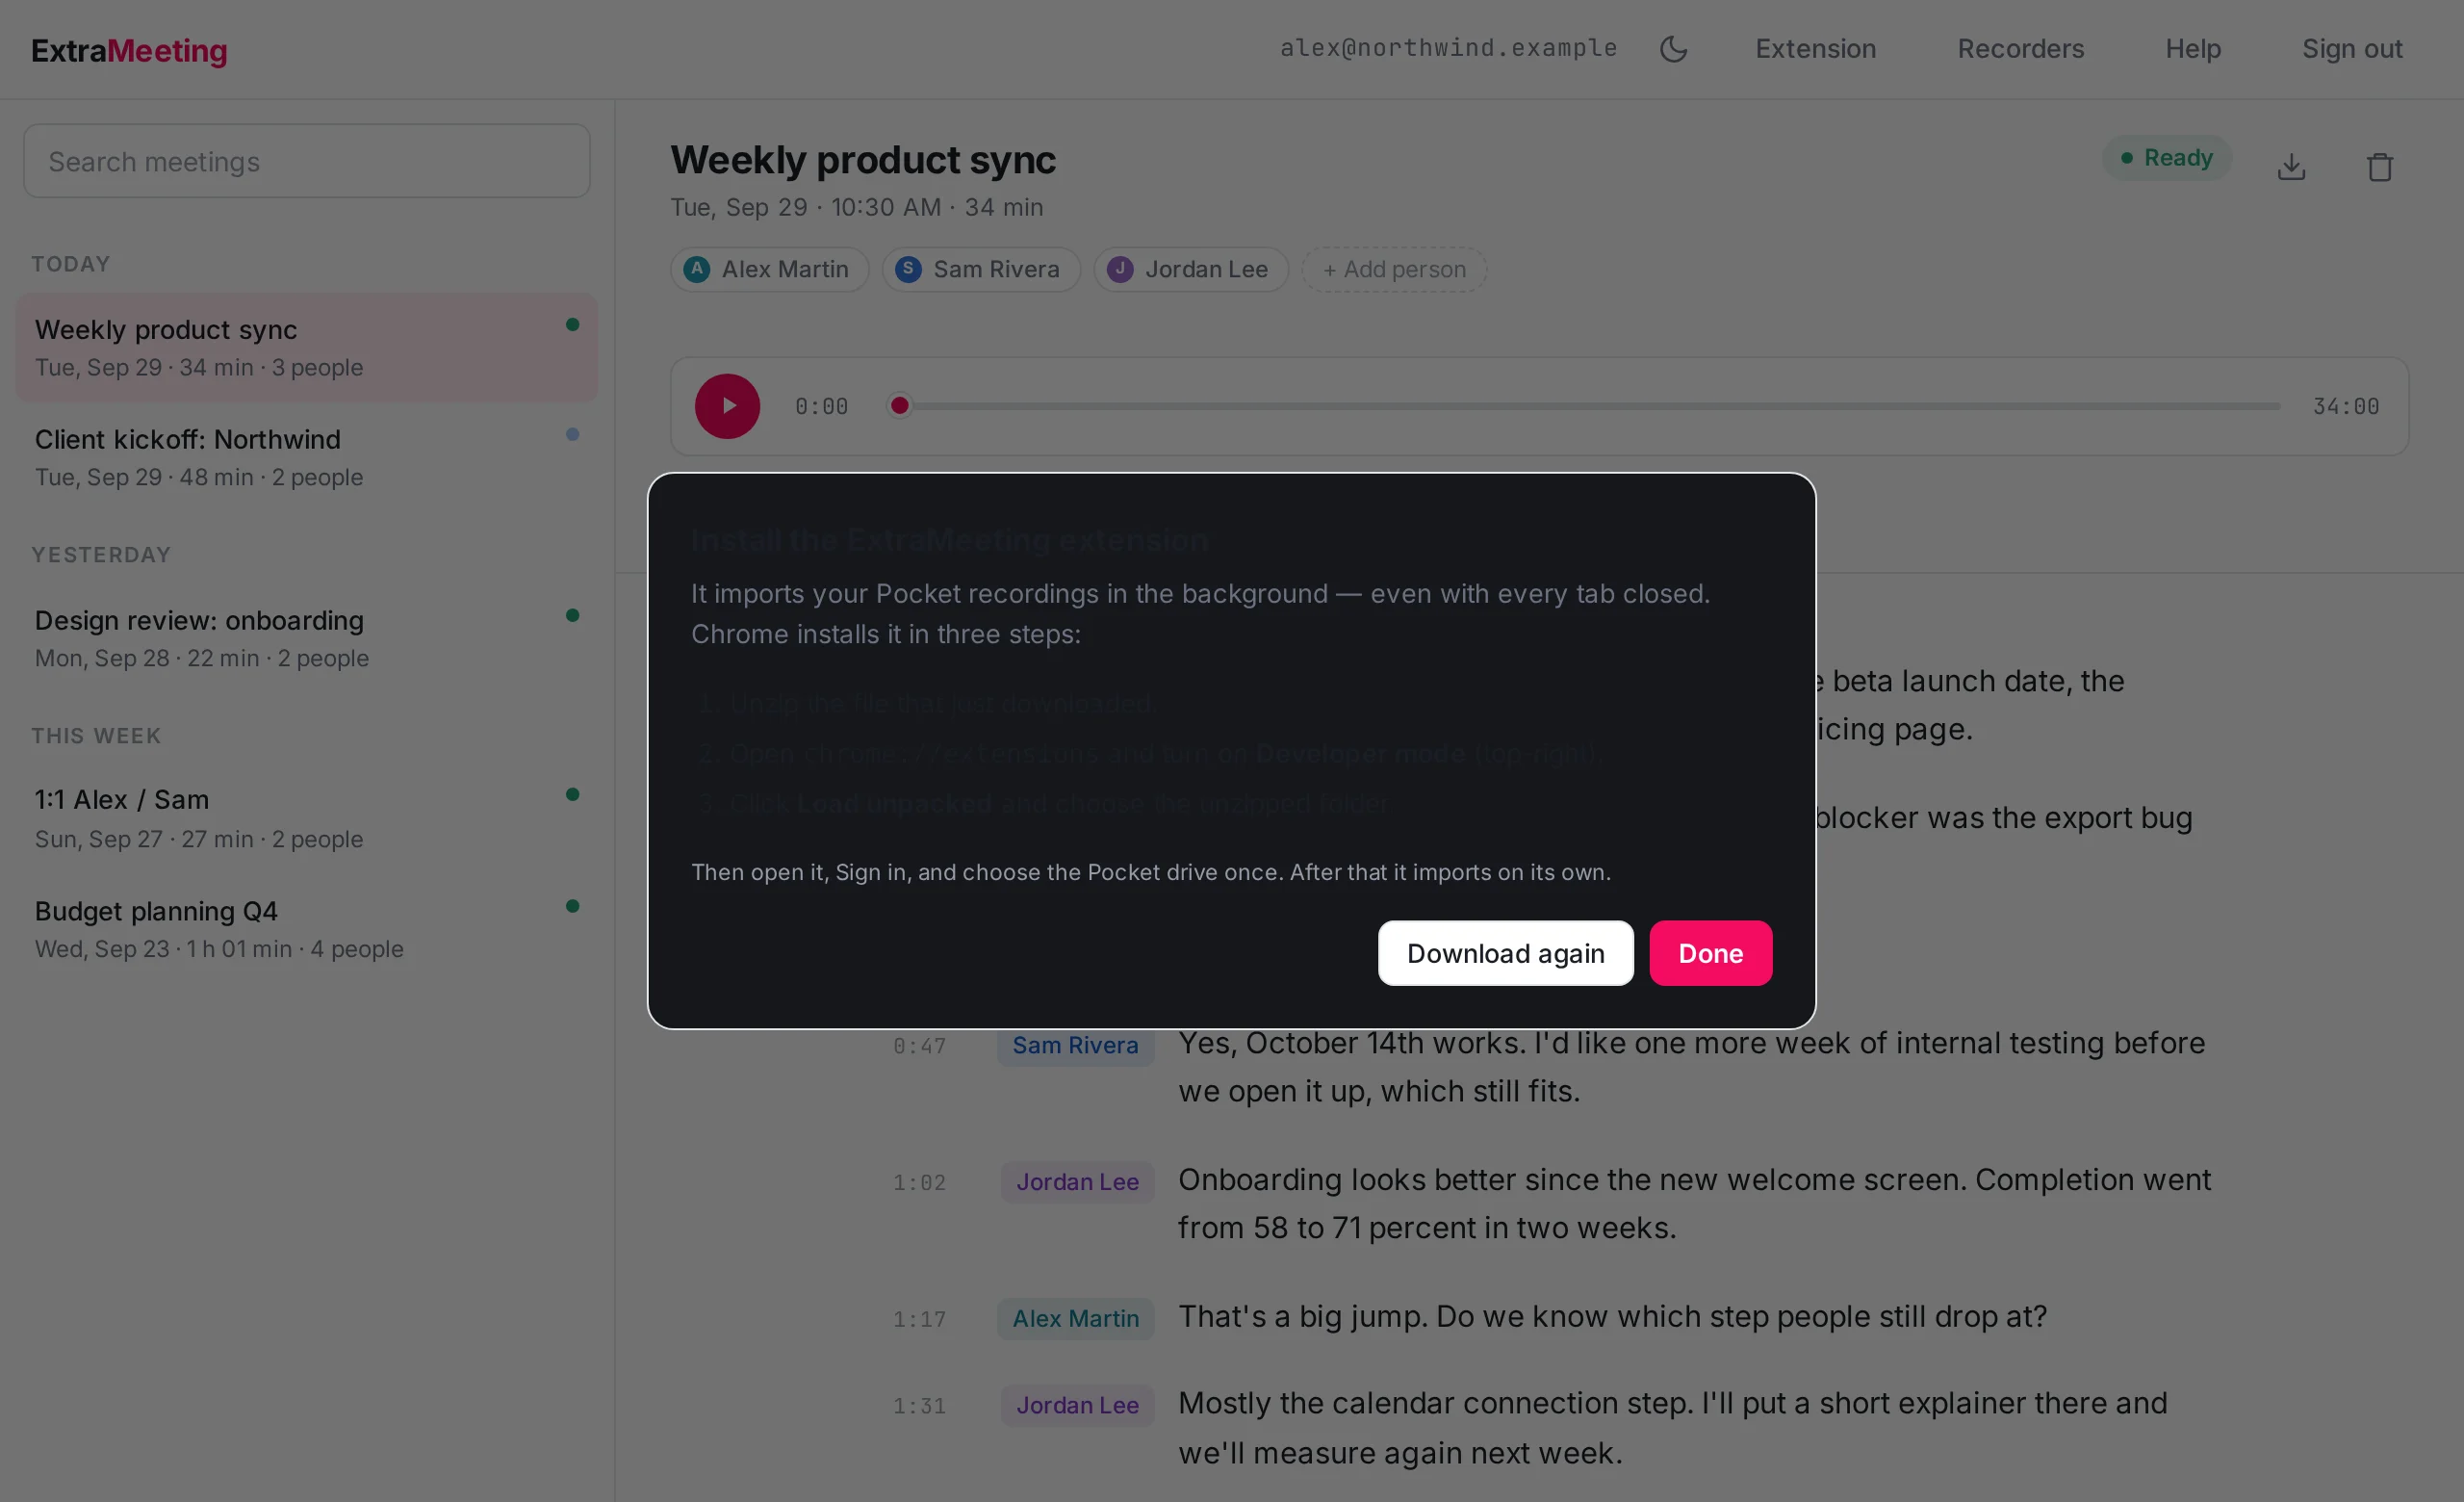Click Sign out in header
Viewport: 2464px width, 1502px height.
pos(2352,49)
